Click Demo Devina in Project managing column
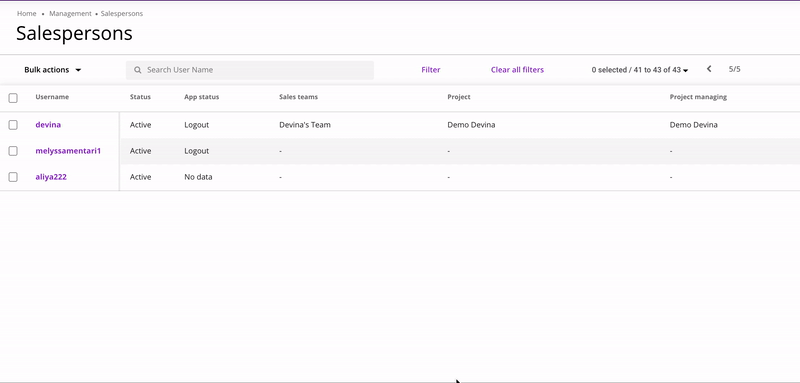 693,125
